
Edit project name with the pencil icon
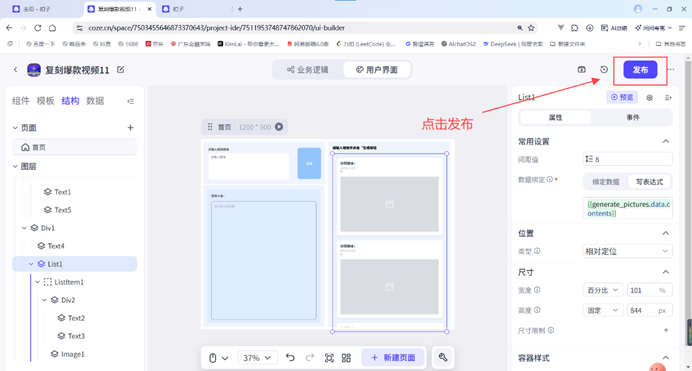[120, 69]
